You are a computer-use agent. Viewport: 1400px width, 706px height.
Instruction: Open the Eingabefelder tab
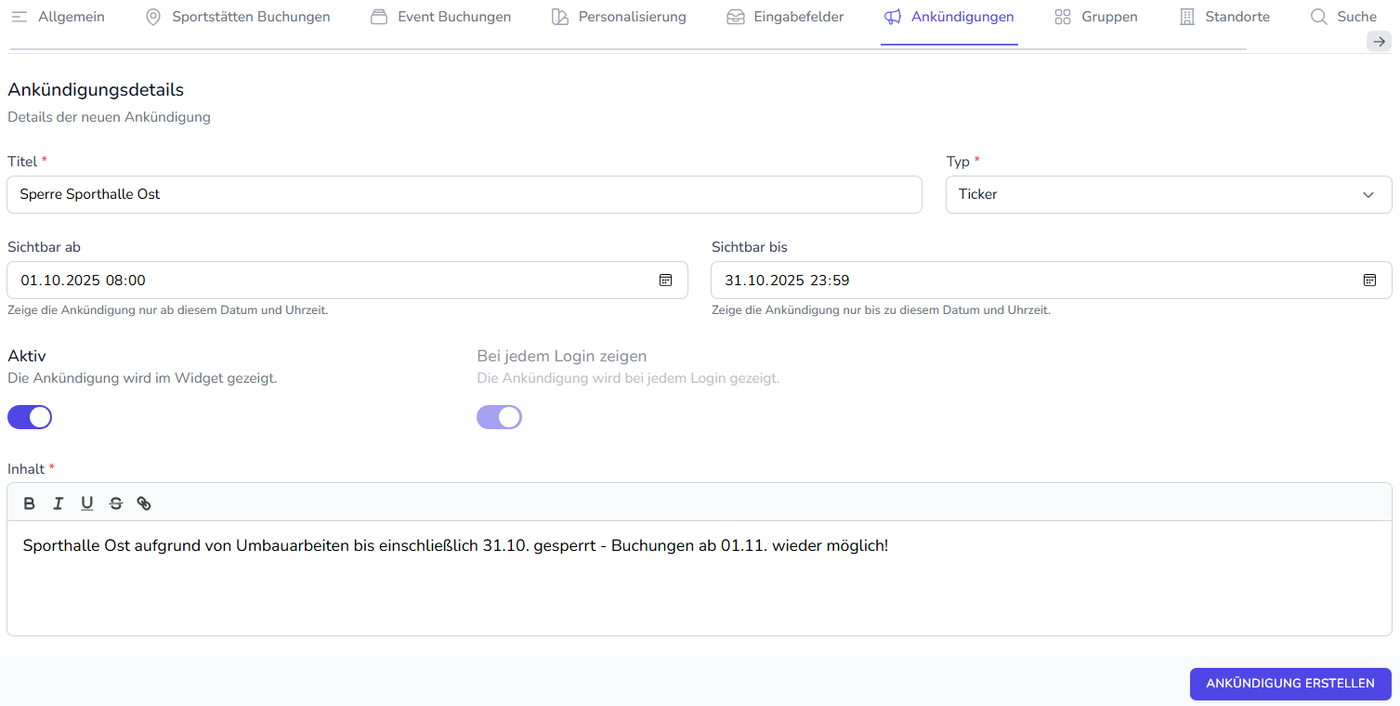[x=785, y=17]
